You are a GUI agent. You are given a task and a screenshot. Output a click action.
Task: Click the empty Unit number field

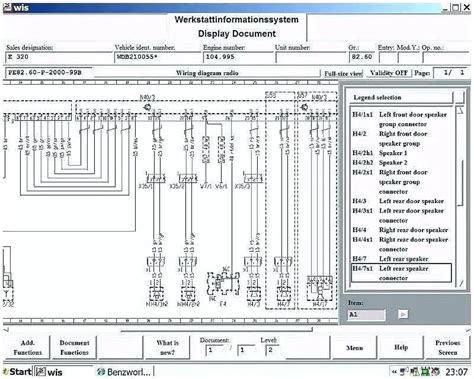pyautogui.click(x=311, y=57)
